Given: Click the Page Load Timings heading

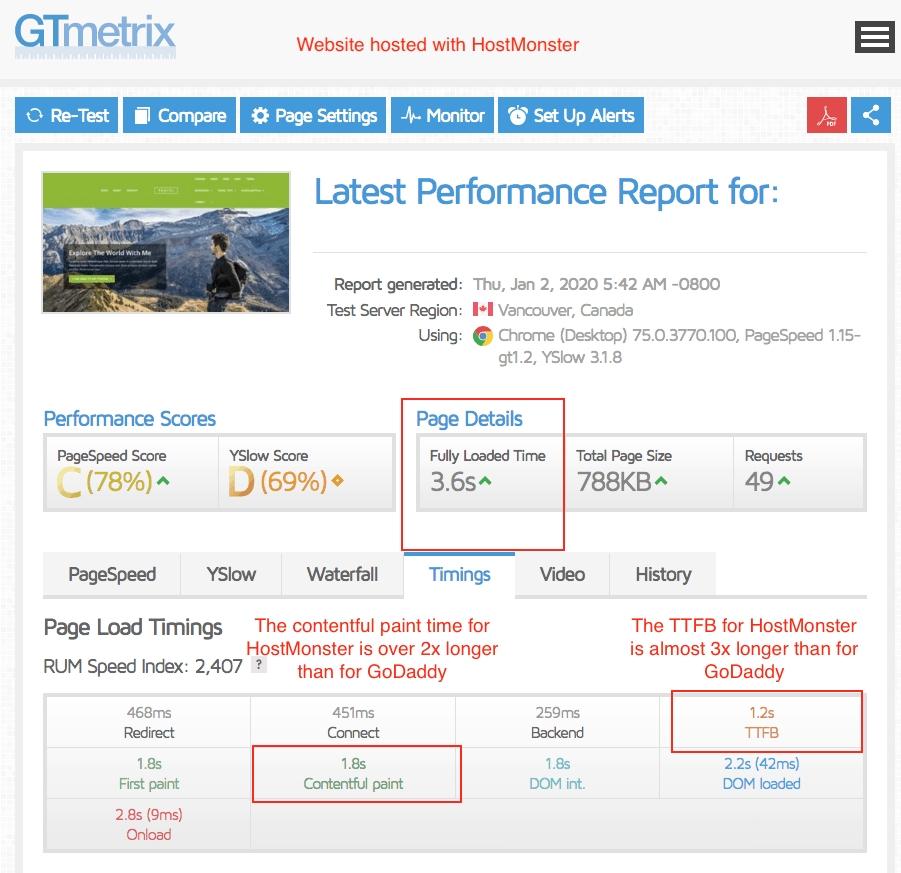Looking at the screenshot, I should [x=133, y=627].
